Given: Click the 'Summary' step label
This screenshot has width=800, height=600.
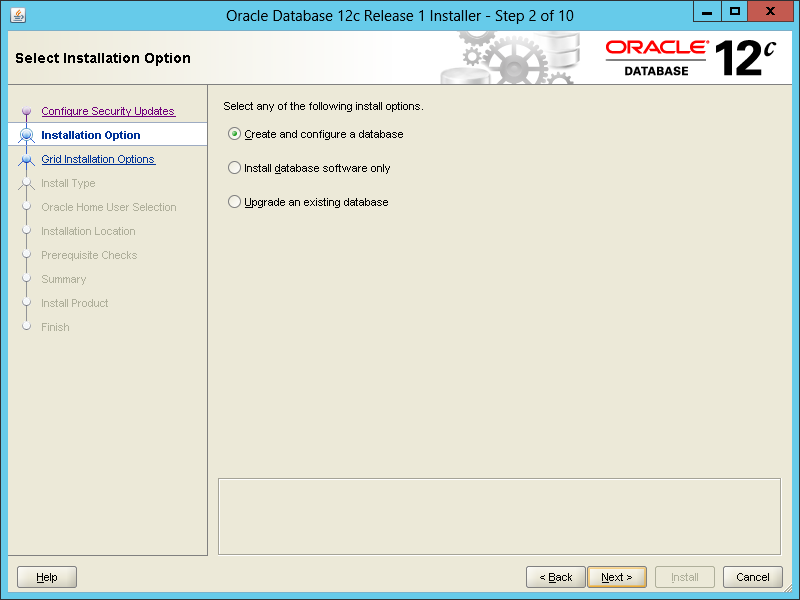Looking at the screenshot, I should [x=64, y=279].
